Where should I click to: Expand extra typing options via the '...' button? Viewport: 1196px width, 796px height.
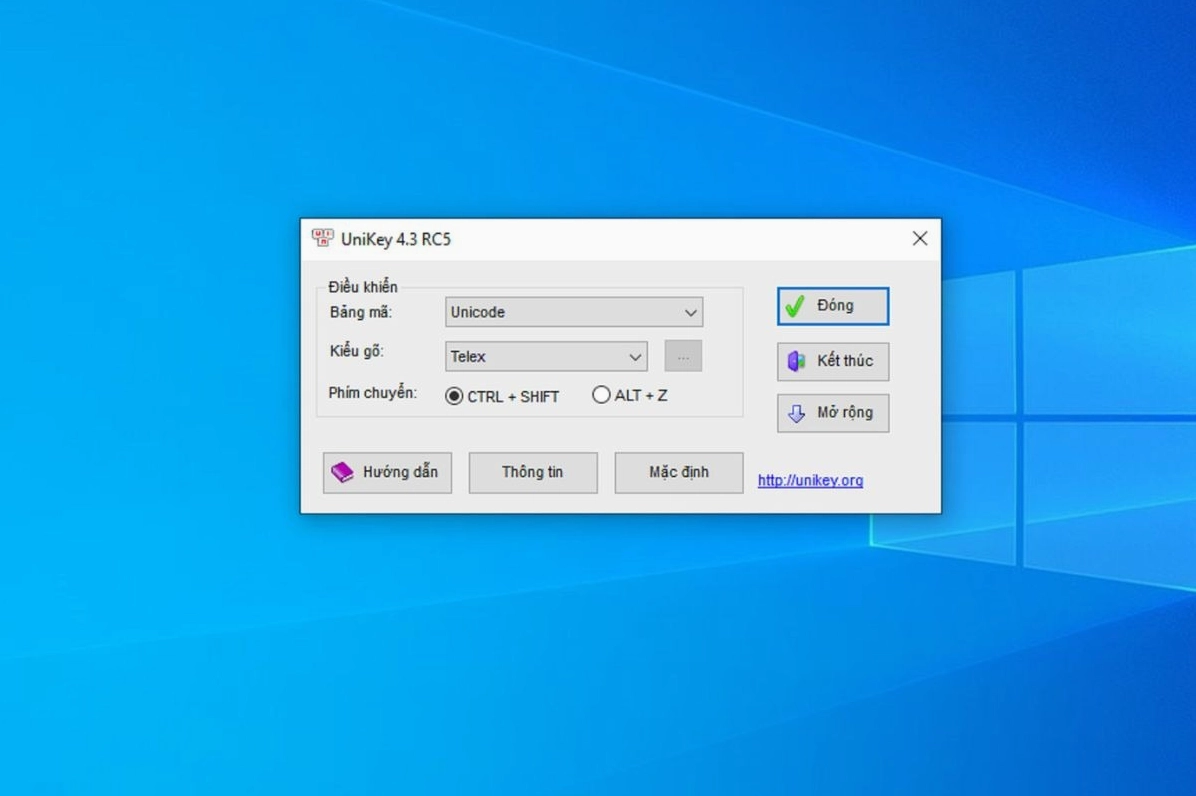pyautogui.click(x=683, y=355)
